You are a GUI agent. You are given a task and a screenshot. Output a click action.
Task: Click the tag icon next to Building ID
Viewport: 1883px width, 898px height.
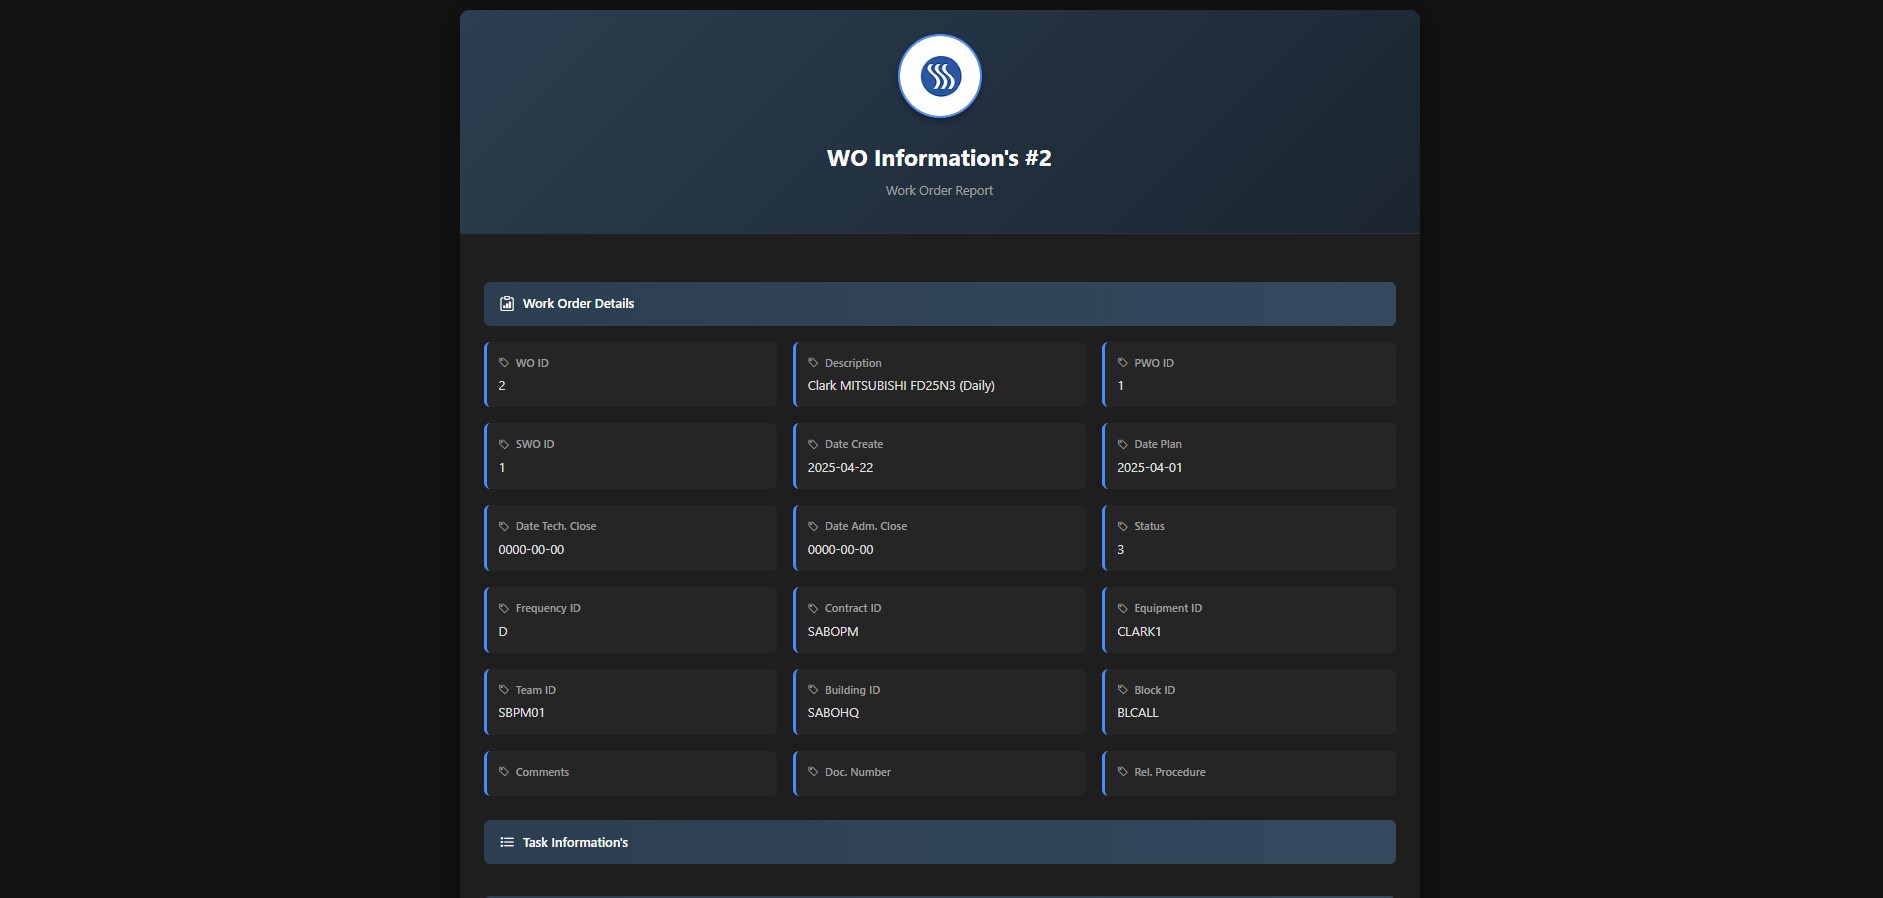(x=813, y=690)
